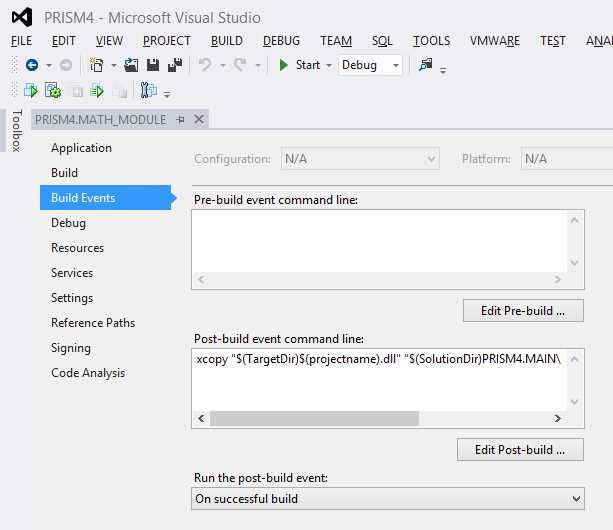
Task: Save the current file with the floppy icon
Action: (x=153, y=65)
